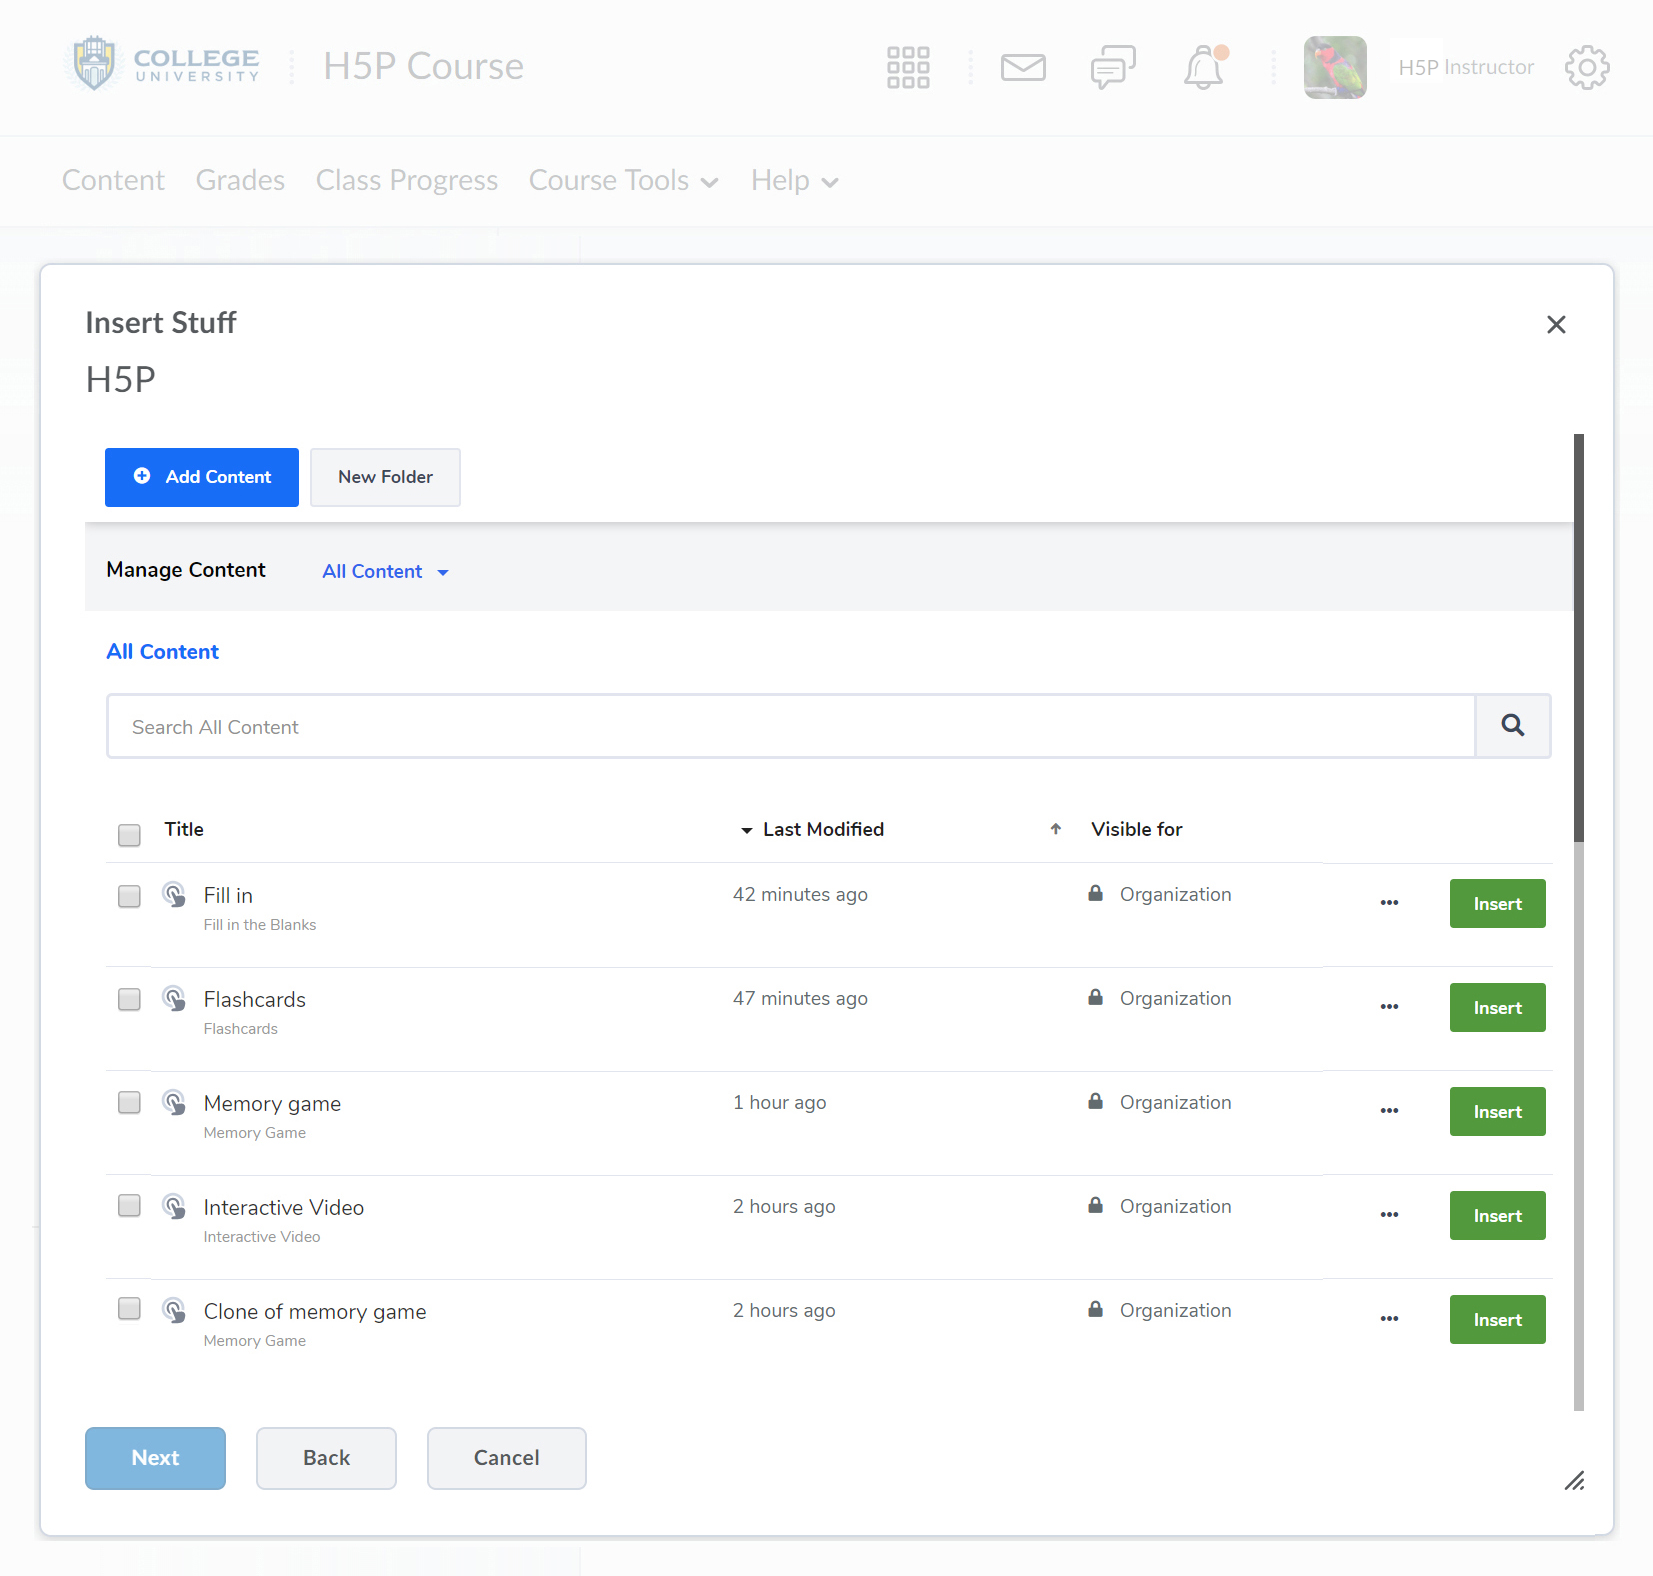Insert the Clone of memory game item

pos(1497,1319)
